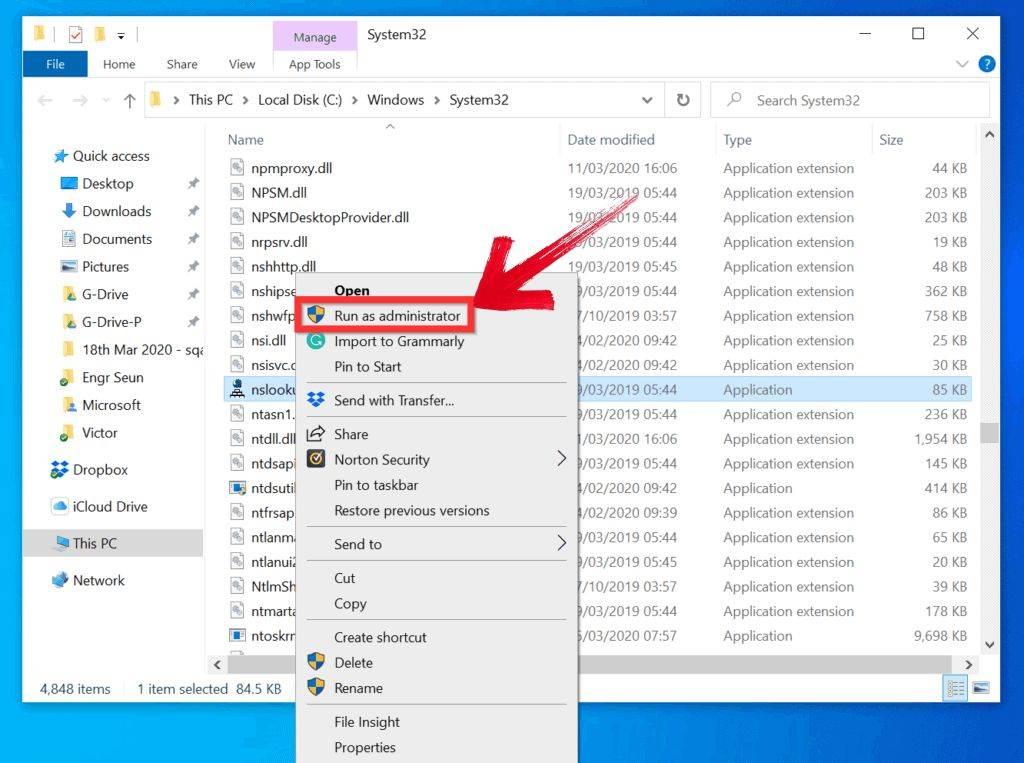Open the View ribbon tab
Image resolution: width=1024 pixels, height=763 pixels.
(x=242, y=64)
